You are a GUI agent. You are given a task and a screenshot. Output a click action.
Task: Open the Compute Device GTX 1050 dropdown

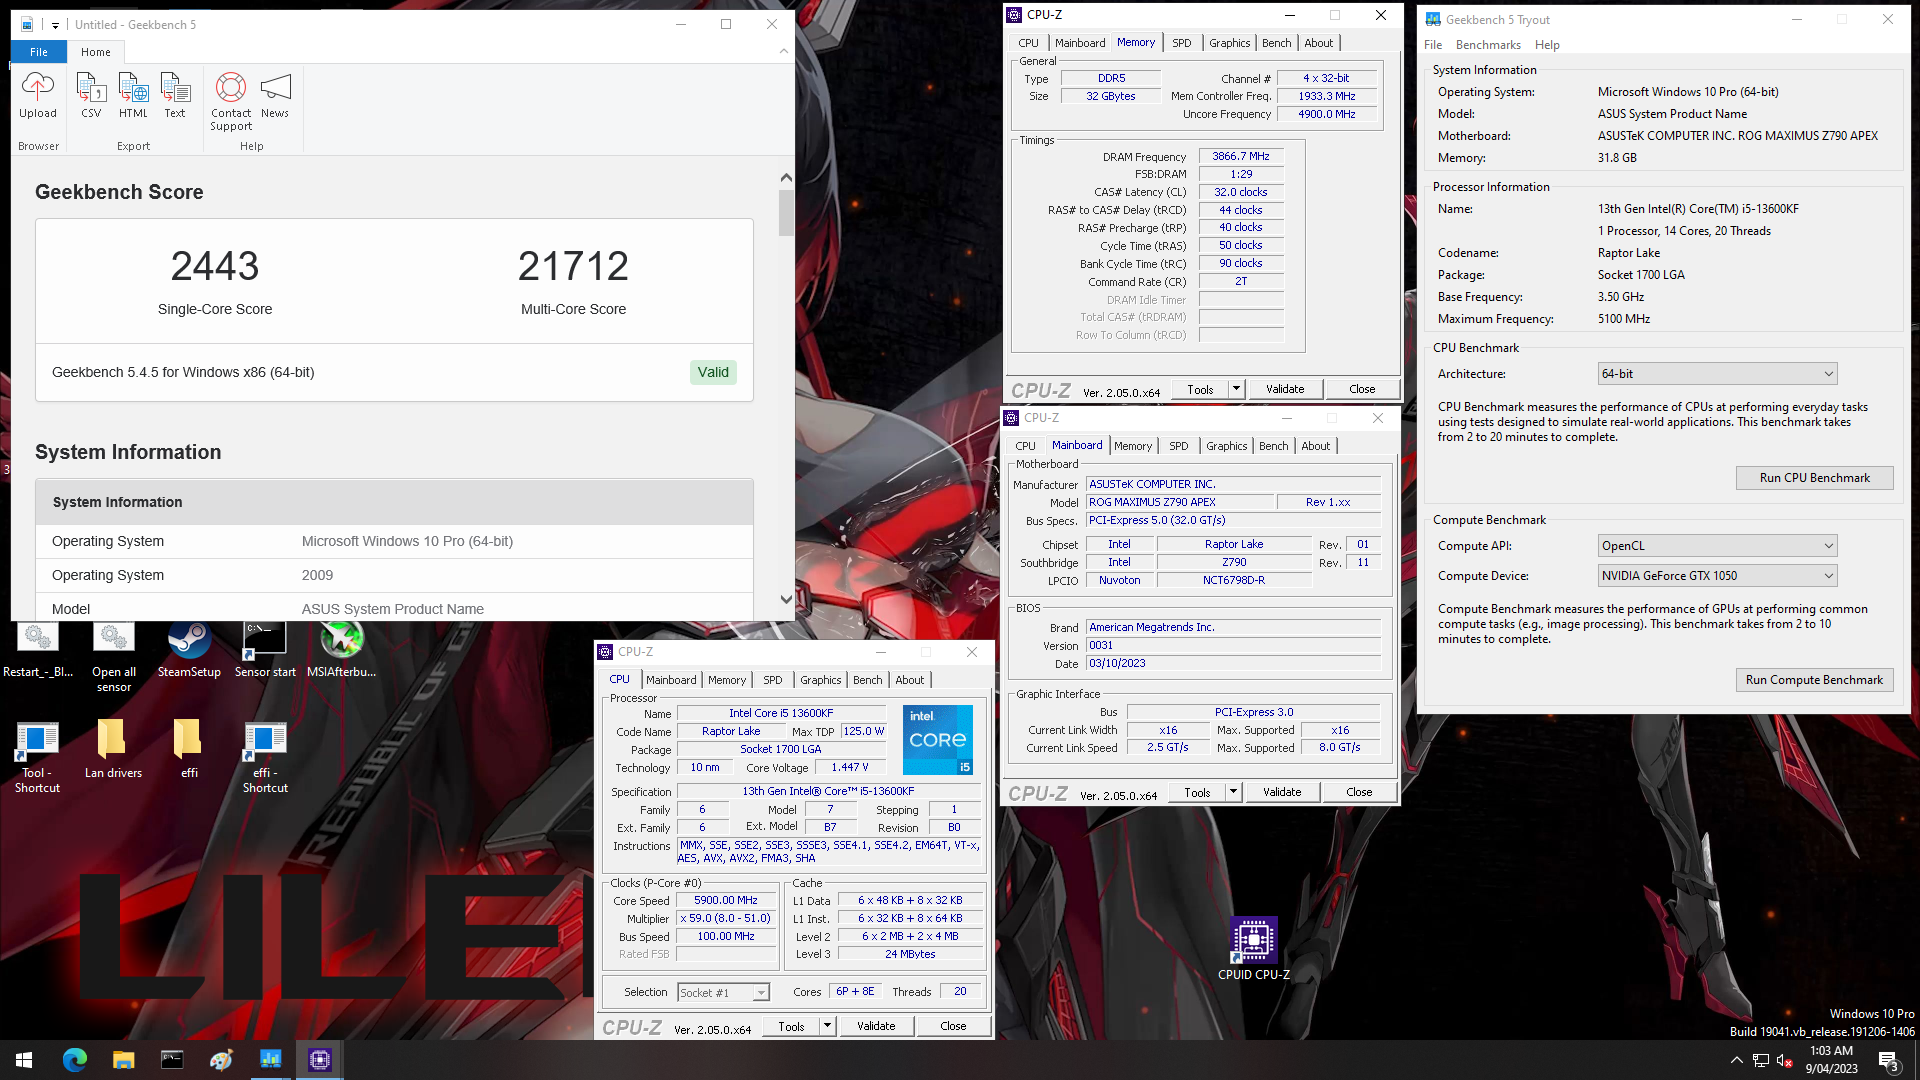(x=1717, y=576)
